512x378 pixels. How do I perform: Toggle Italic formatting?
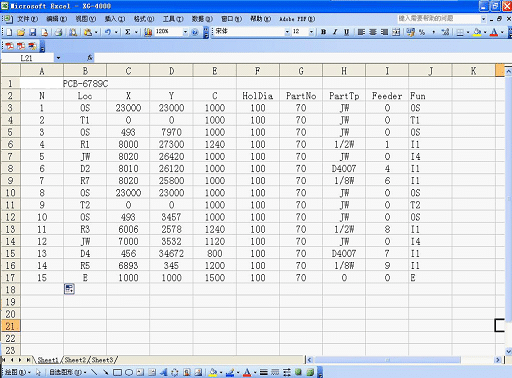click(x=335, y=32)
